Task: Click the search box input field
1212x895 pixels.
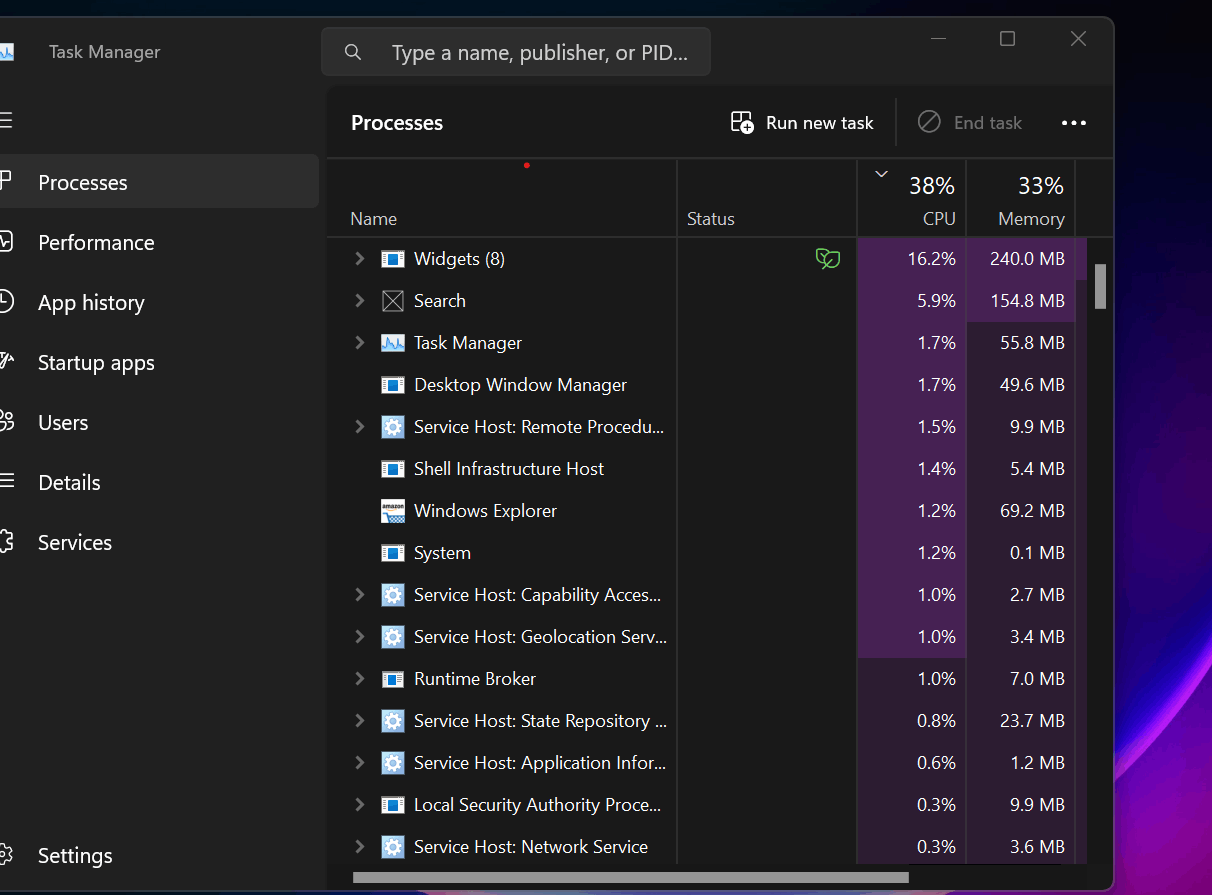Action: tap(516, 52)
